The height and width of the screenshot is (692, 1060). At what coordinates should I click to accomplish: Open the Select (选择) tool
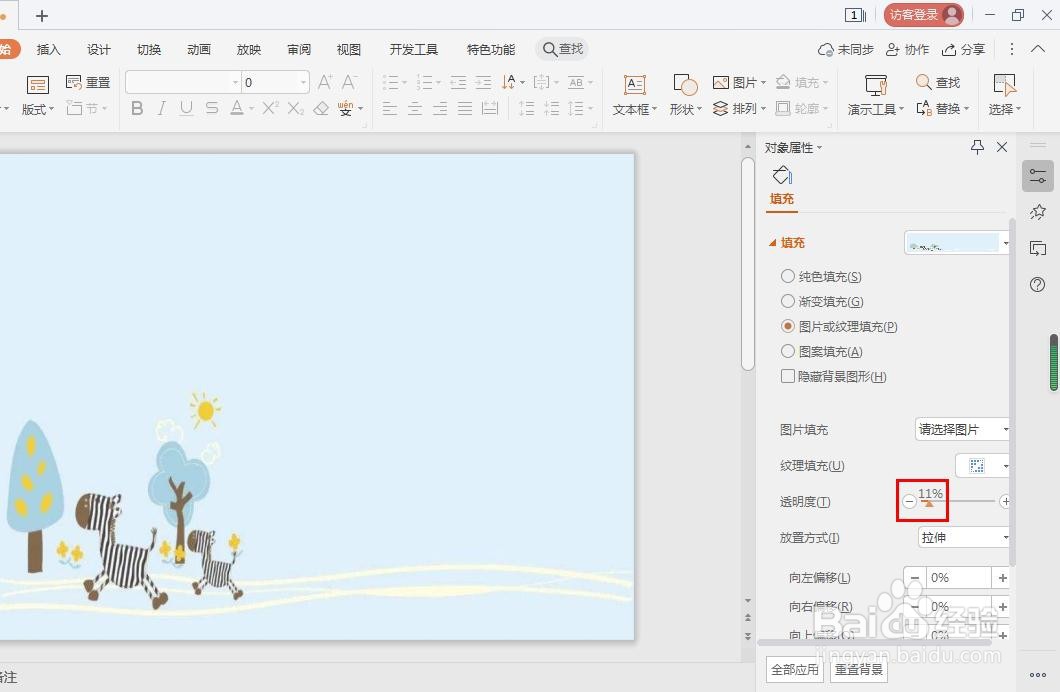click(x=1004, y=95)
